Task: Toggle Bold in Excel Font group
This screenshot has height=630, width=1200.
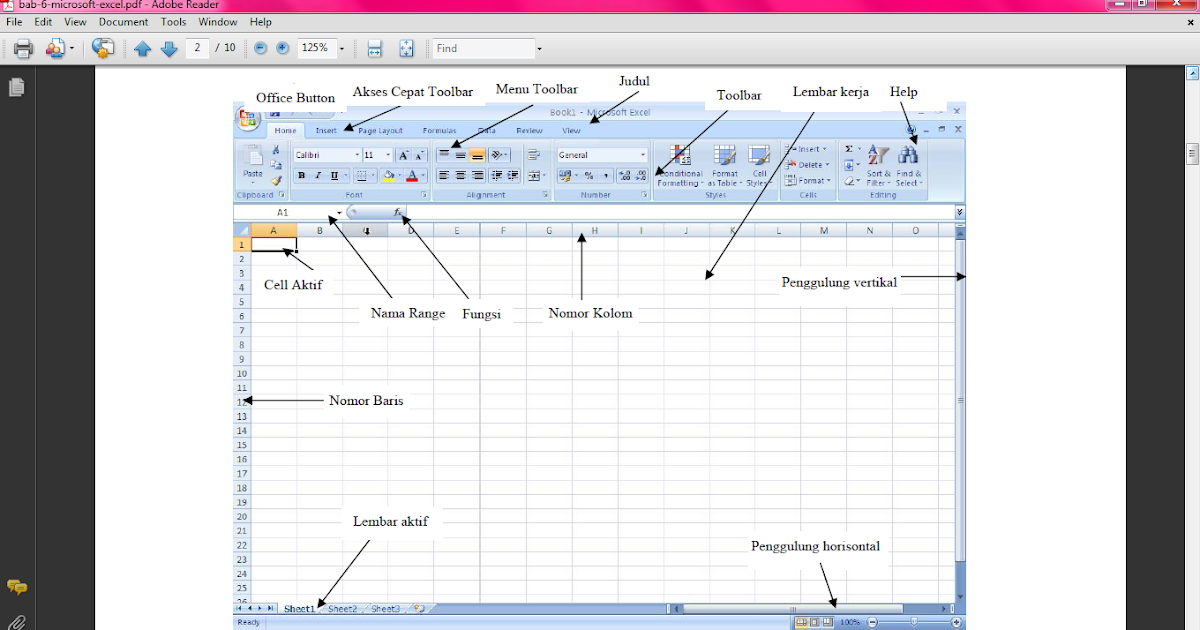Action: 301,176
